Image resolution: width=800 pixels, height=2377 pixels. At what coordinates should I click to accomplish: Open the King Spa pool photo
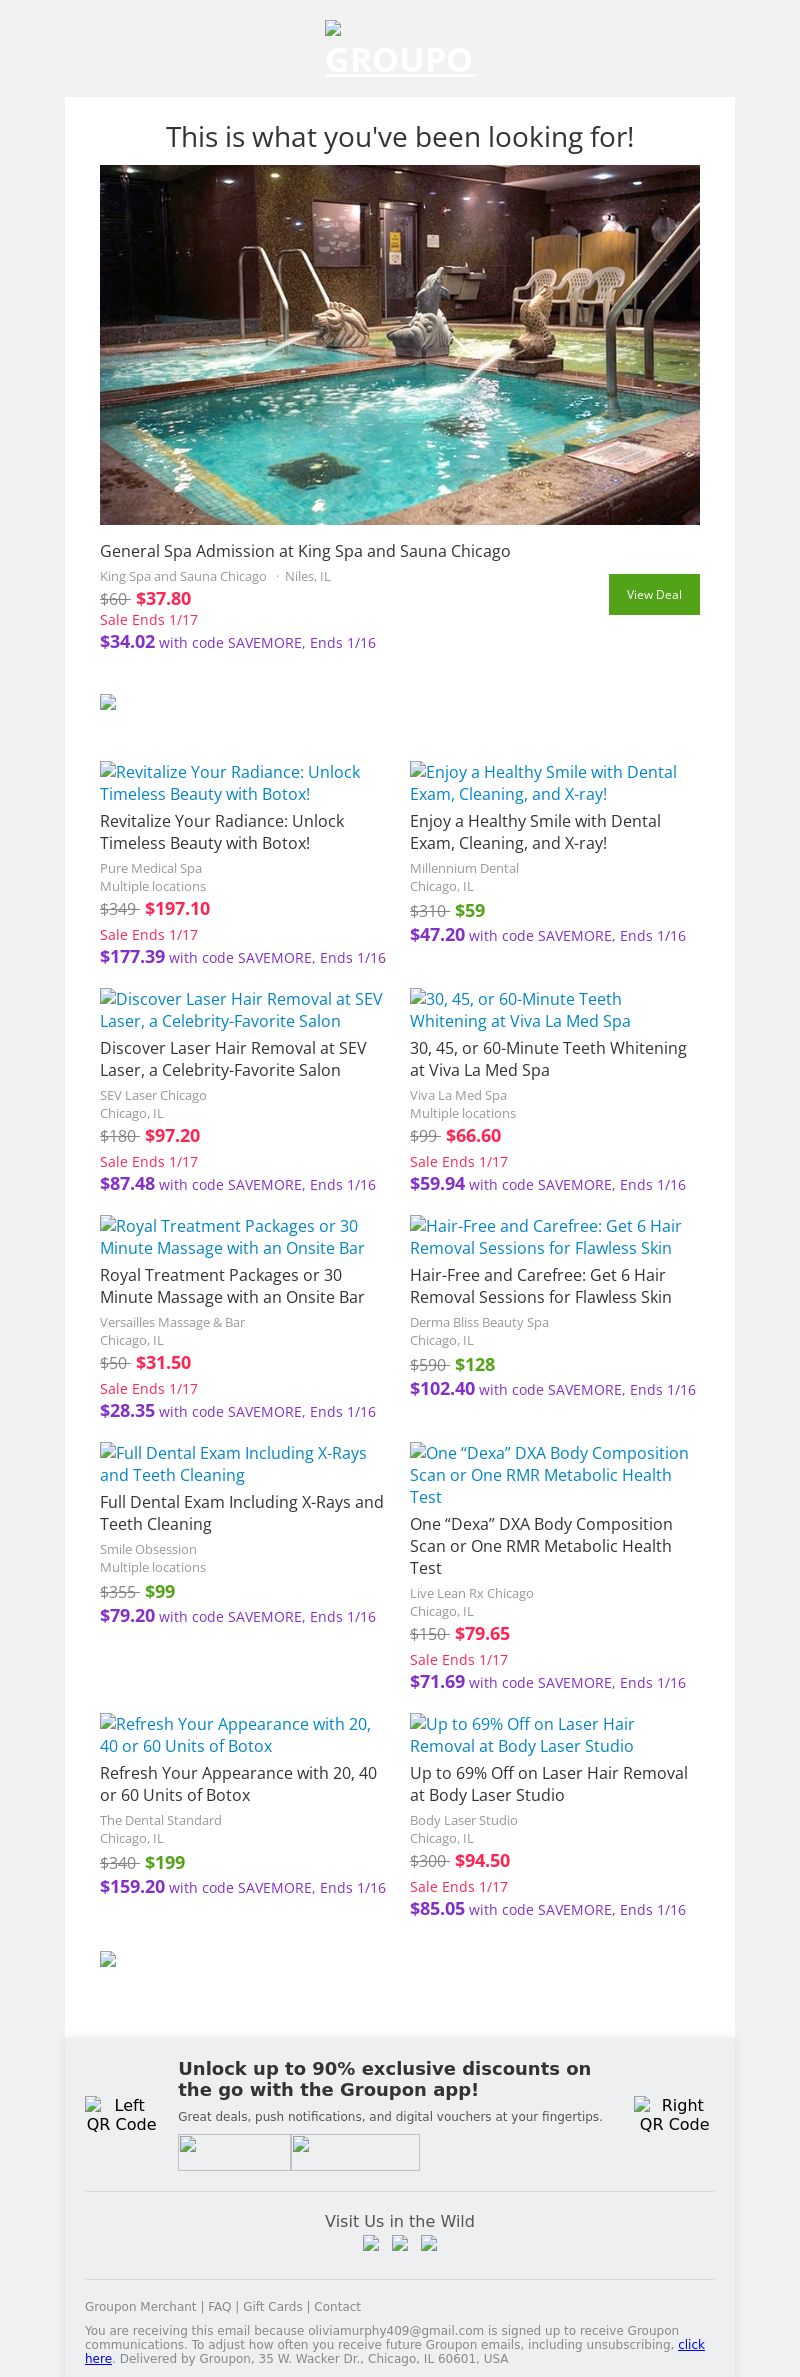pyautogui.click(x=400, y=345)
